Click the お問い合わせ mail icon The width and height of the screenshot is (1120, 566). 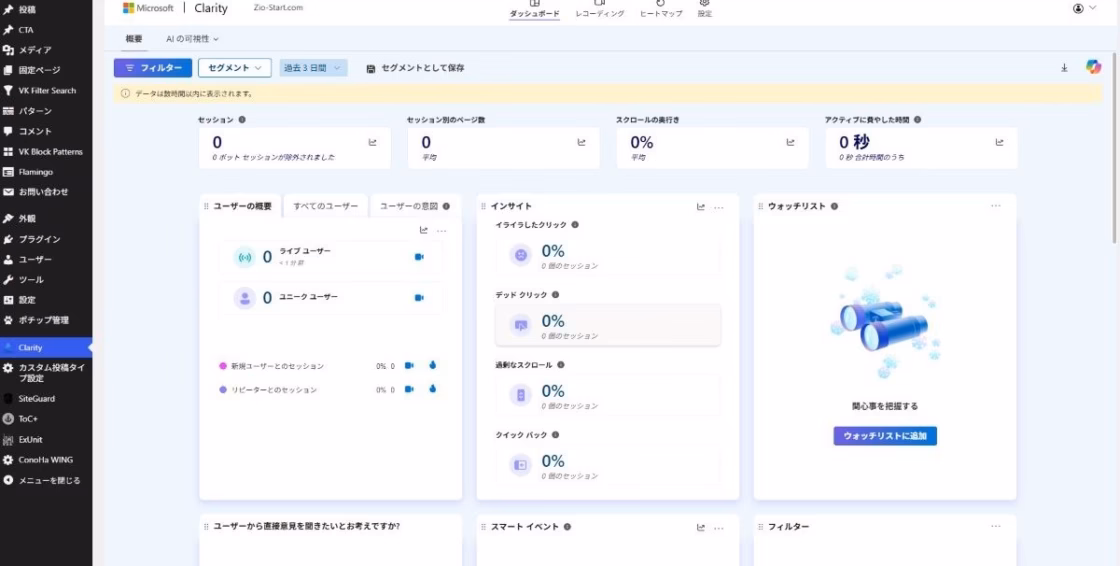click(x=9, y=192)
